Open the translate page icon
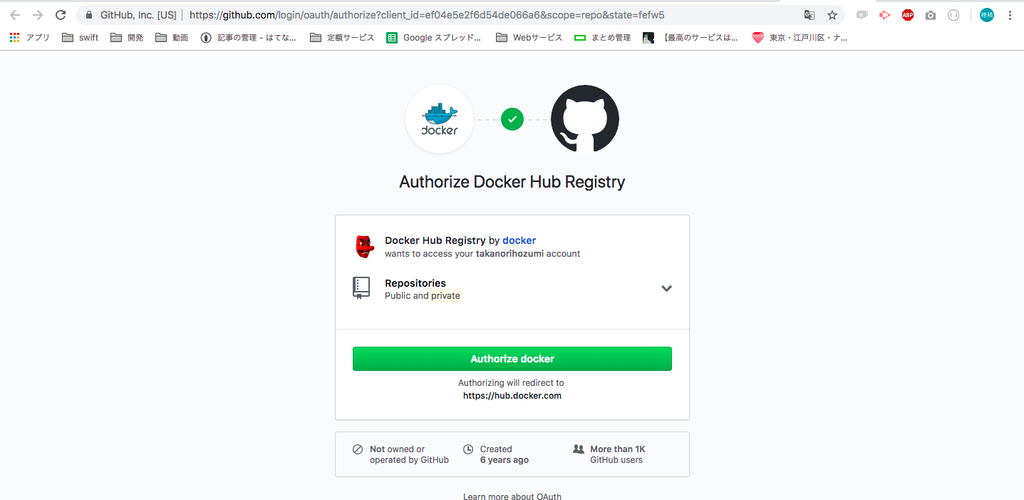 pyautogui.click(x=809, y=14)
